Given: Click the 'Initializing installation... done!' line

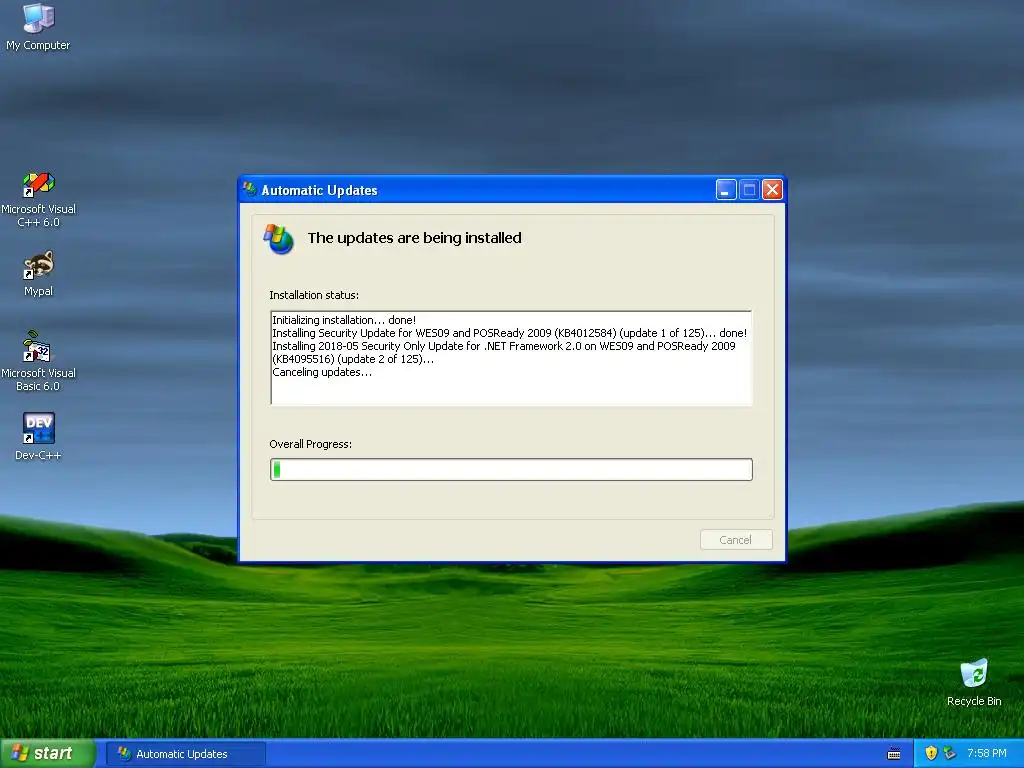Looking at the screenshot, I should (344, 320).
